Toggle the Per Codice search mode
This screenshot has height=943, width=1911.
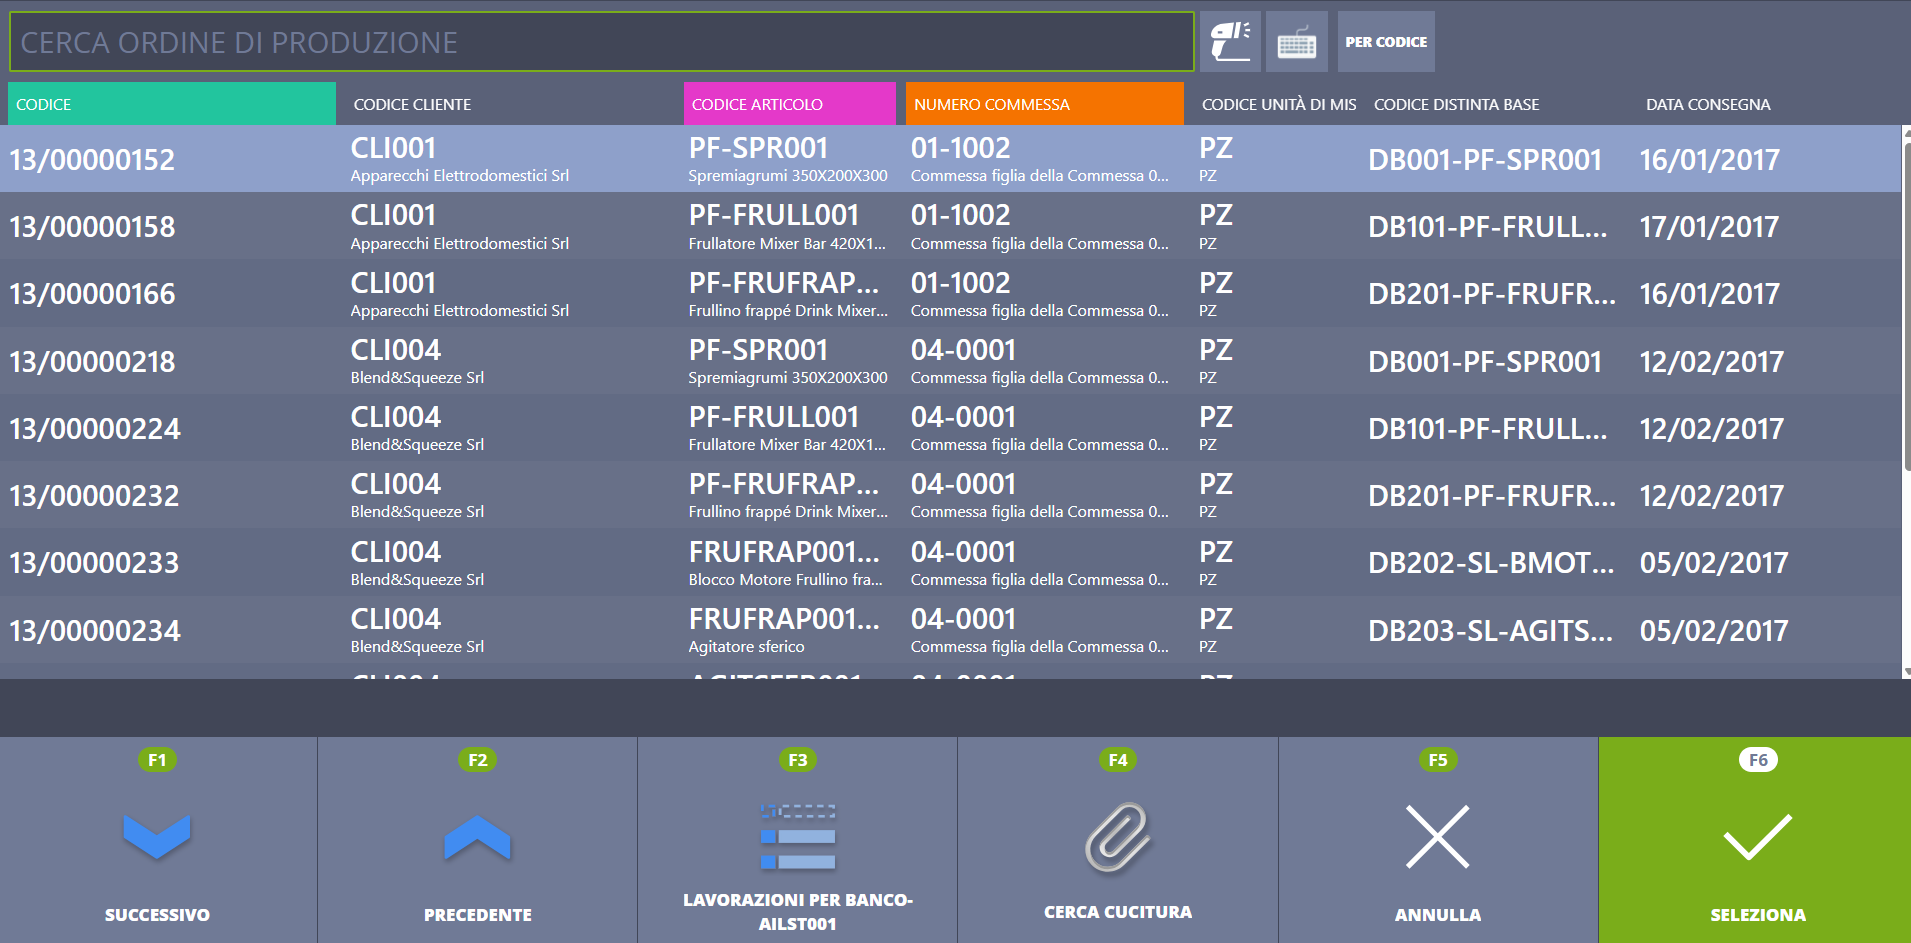point(1386,42)
